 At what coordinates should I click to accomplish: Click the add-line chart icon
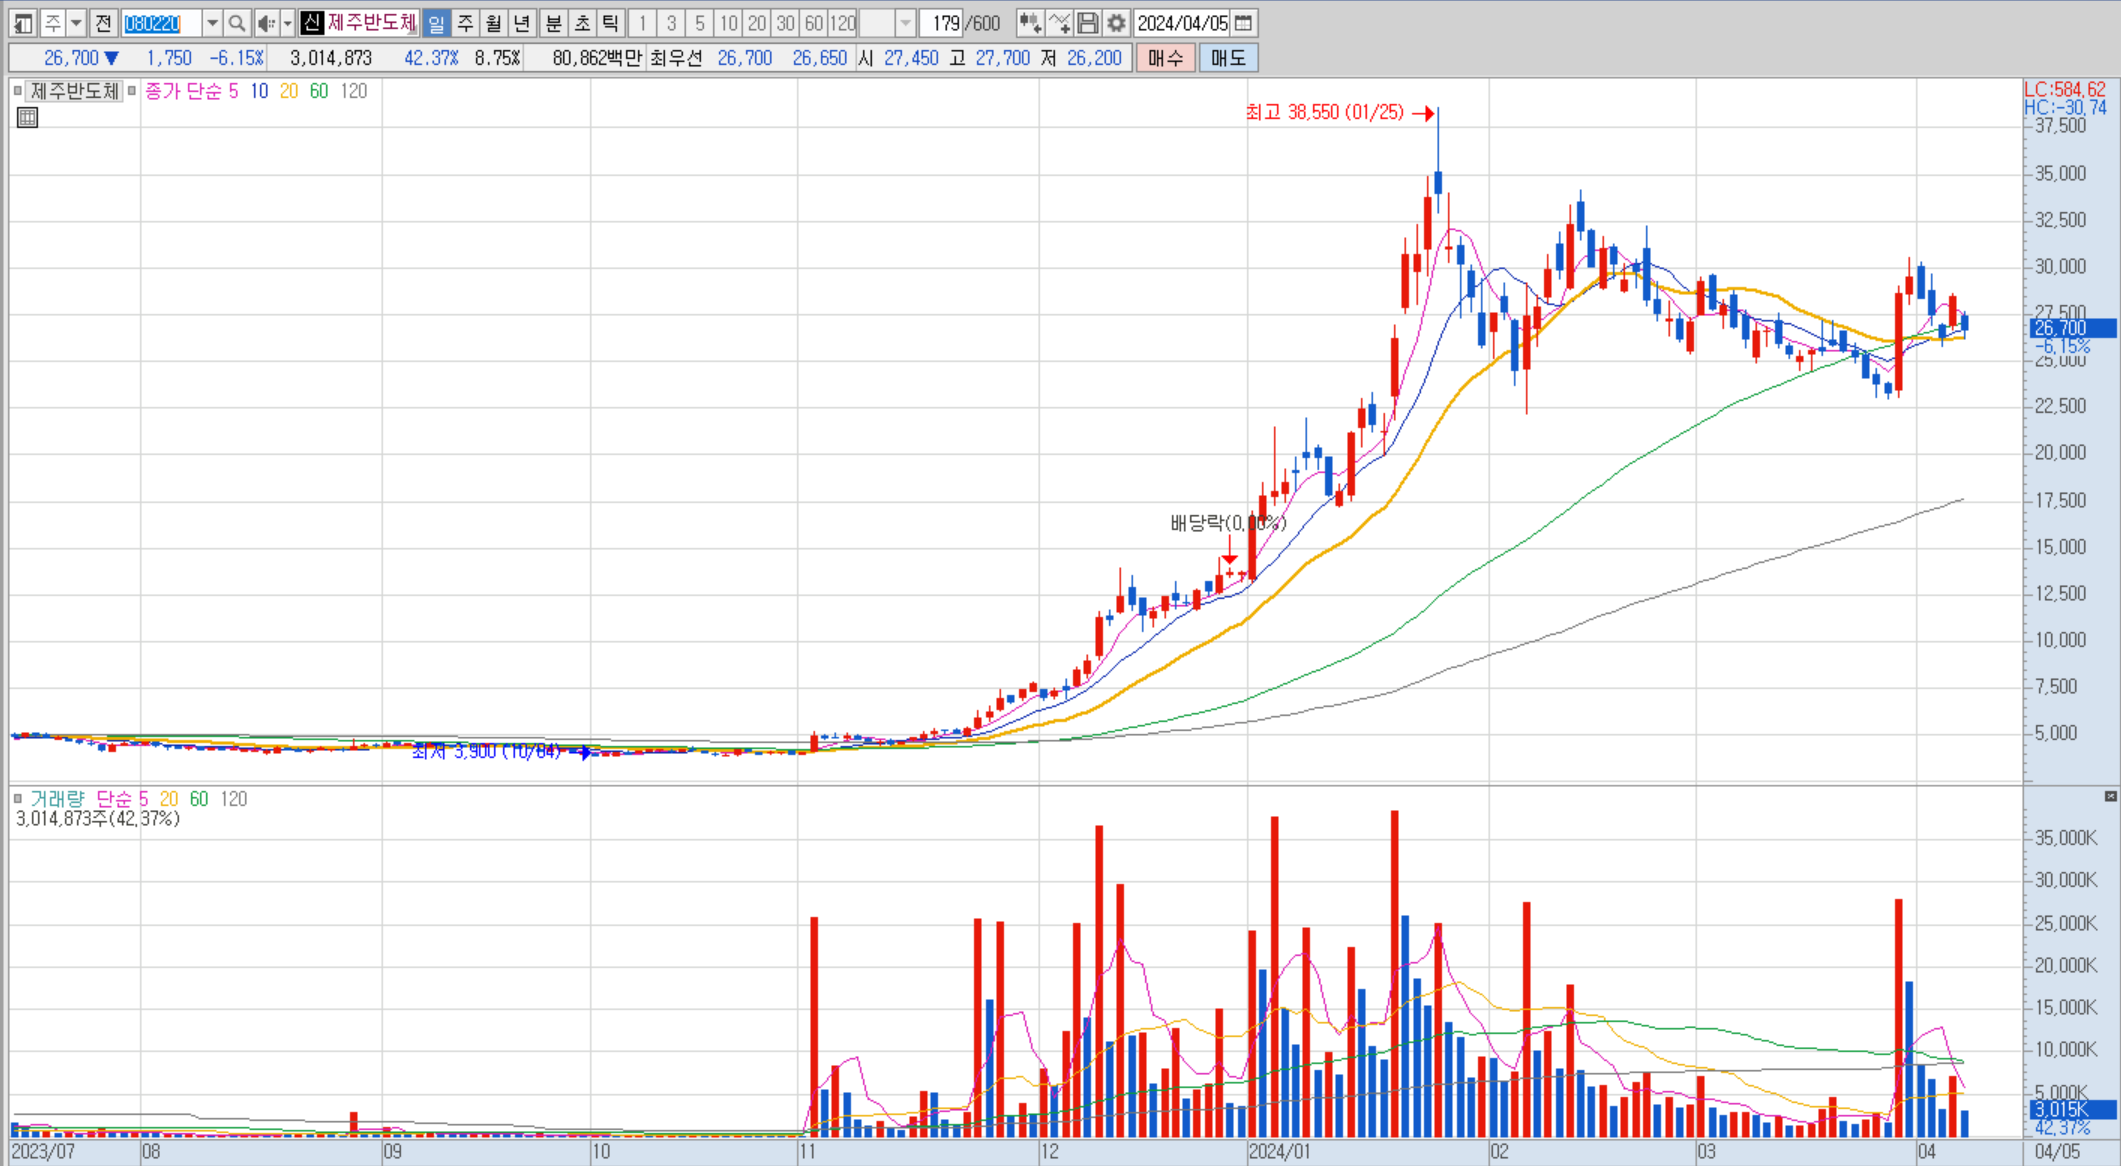tap(1060, 23)
